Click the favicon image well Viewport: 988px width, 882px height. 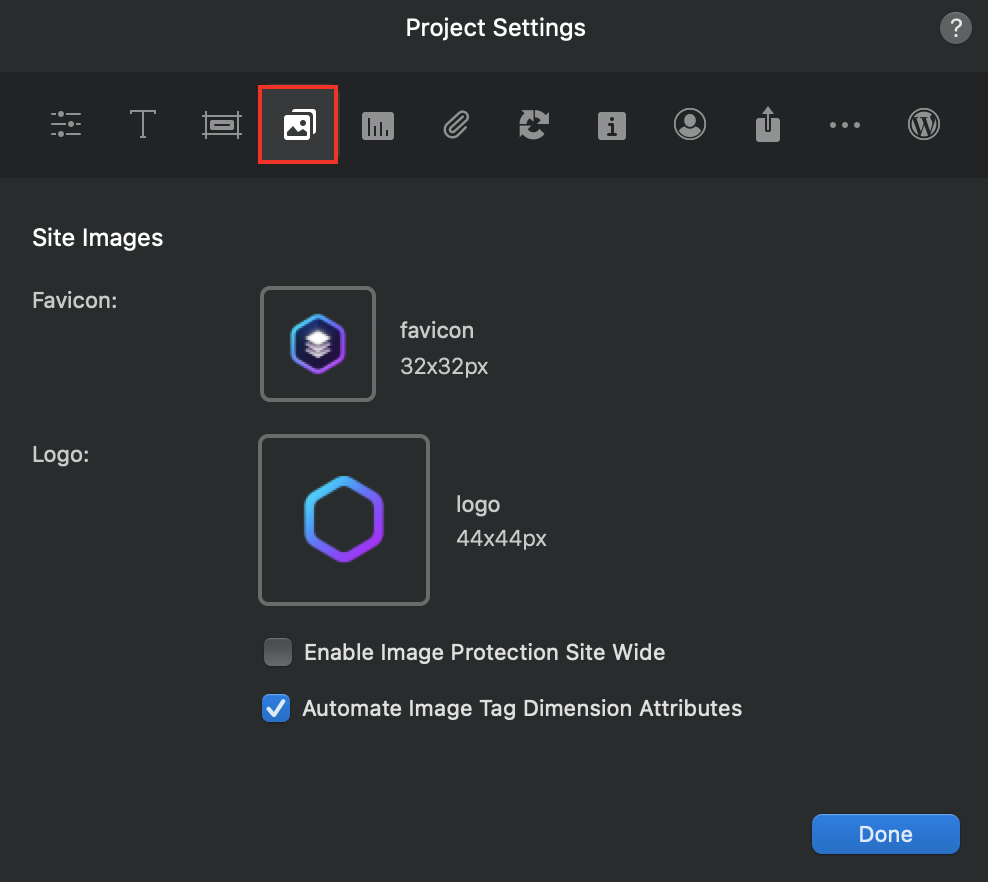[318, 344]
